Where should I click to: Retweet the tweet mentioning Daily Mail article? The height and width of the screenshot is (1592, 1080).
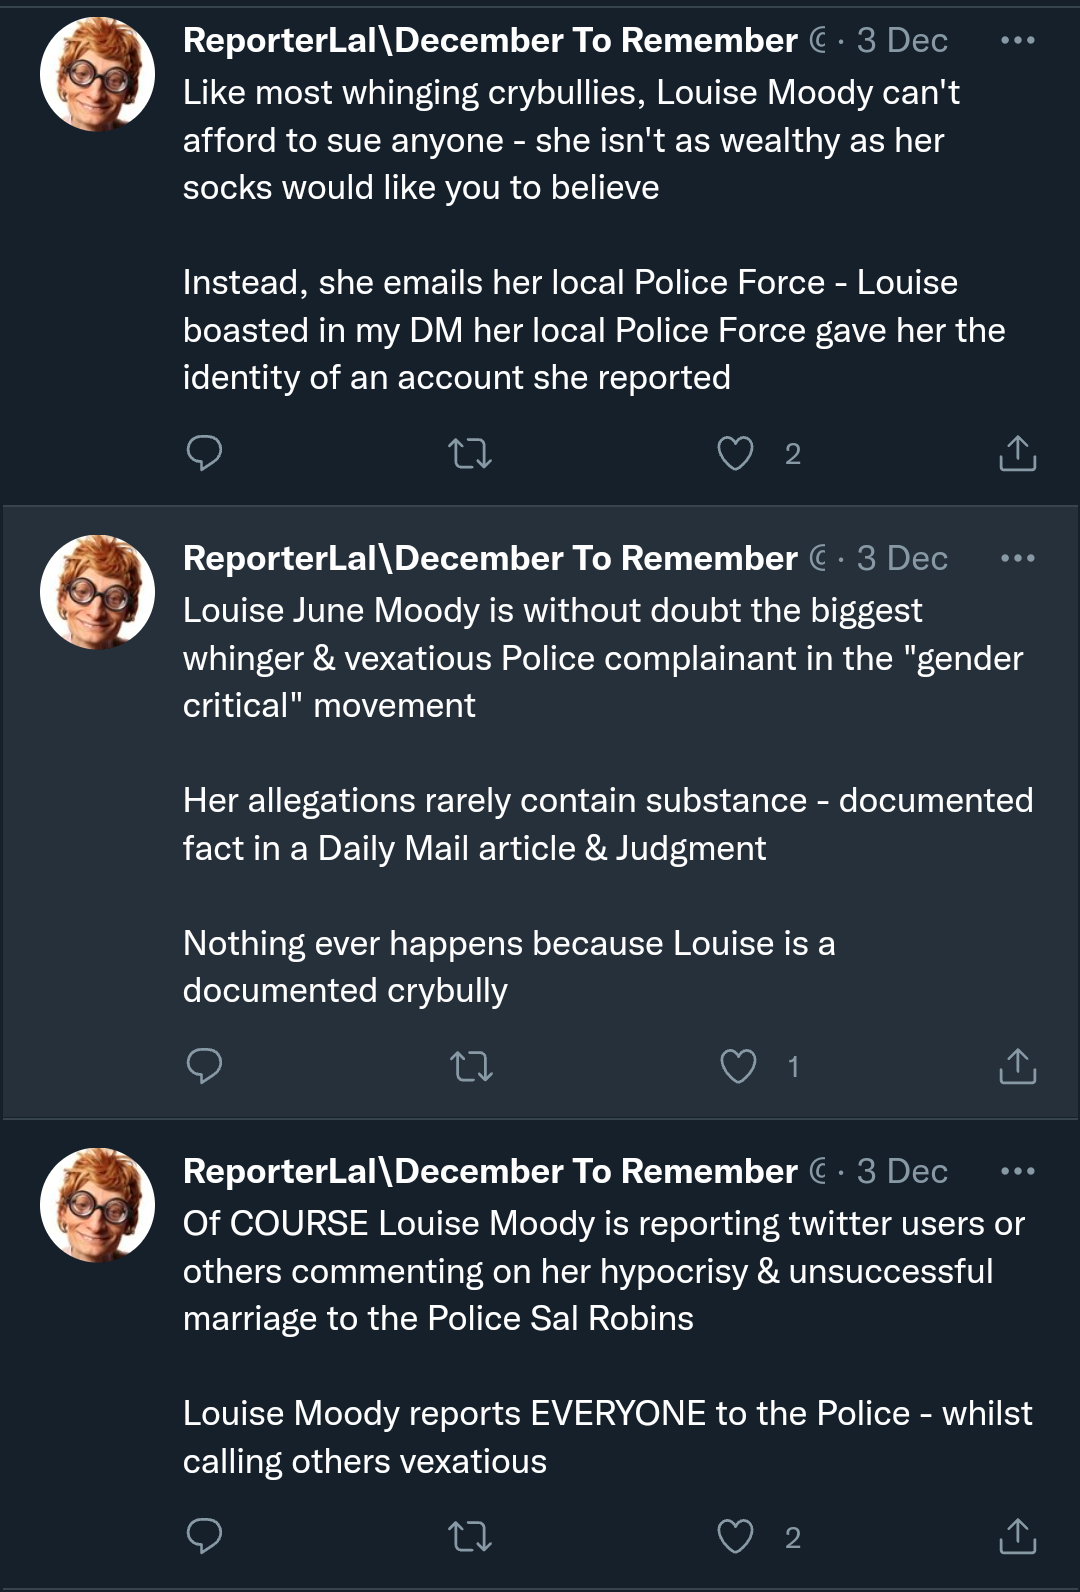471,1067
